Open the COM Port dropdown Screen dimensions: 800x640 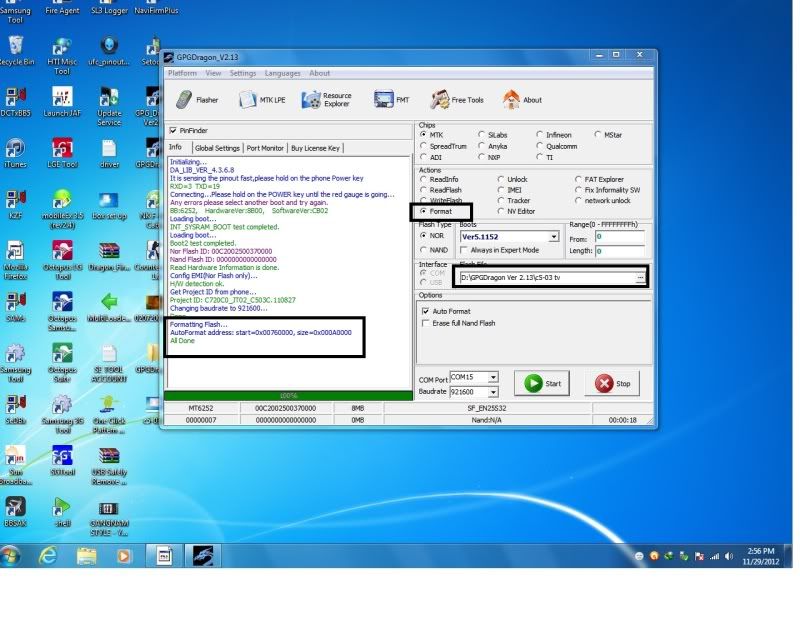[x=493, y=377]
